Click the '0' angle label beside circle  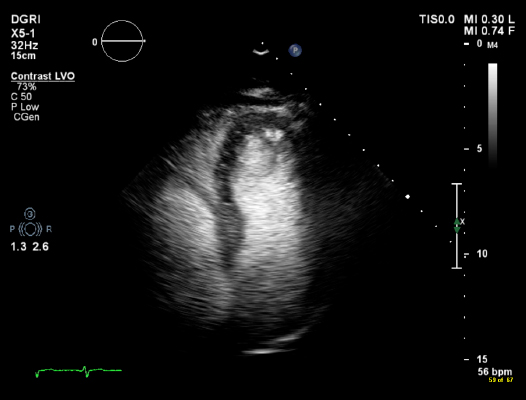[95, 42]
